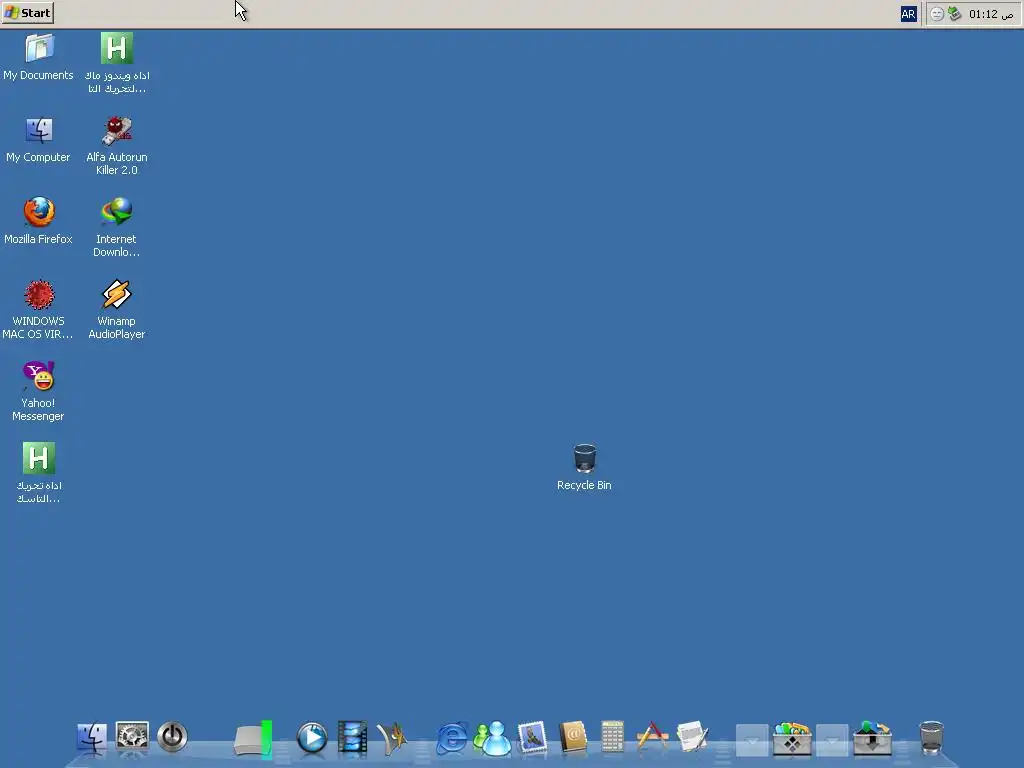
Task: Select the Recycle Bin desktop icon
Action: [x=584, y=458]
